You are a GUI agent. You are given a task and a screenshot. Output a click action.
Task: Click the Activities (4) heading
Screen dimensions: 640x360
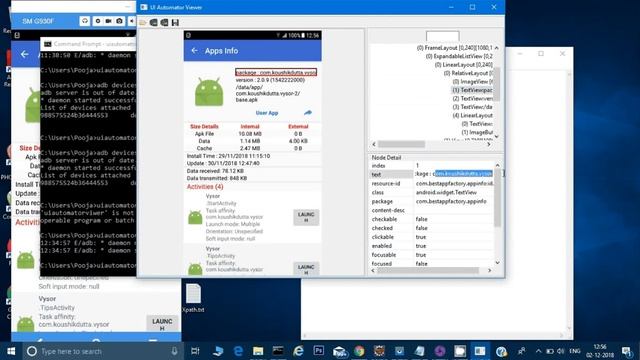click(x=205, y=187)
